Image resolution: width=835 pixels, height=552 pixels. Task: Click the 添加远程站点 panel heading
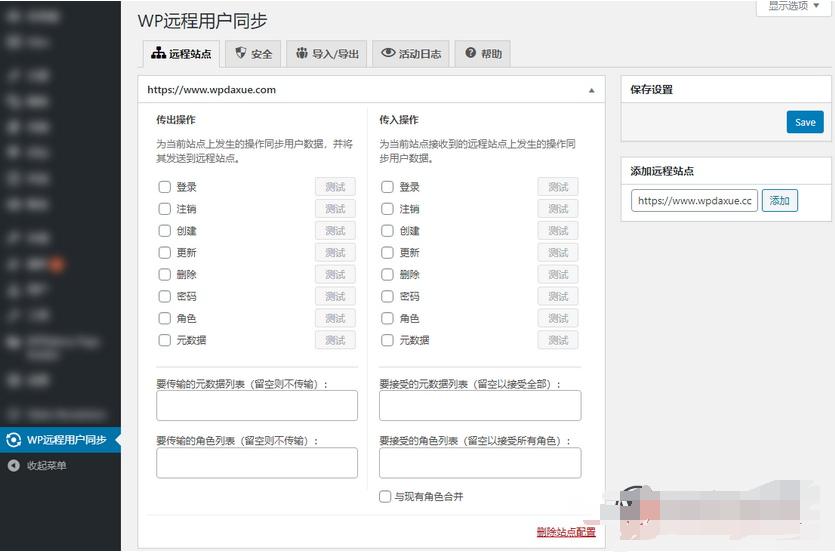point(662,171)
